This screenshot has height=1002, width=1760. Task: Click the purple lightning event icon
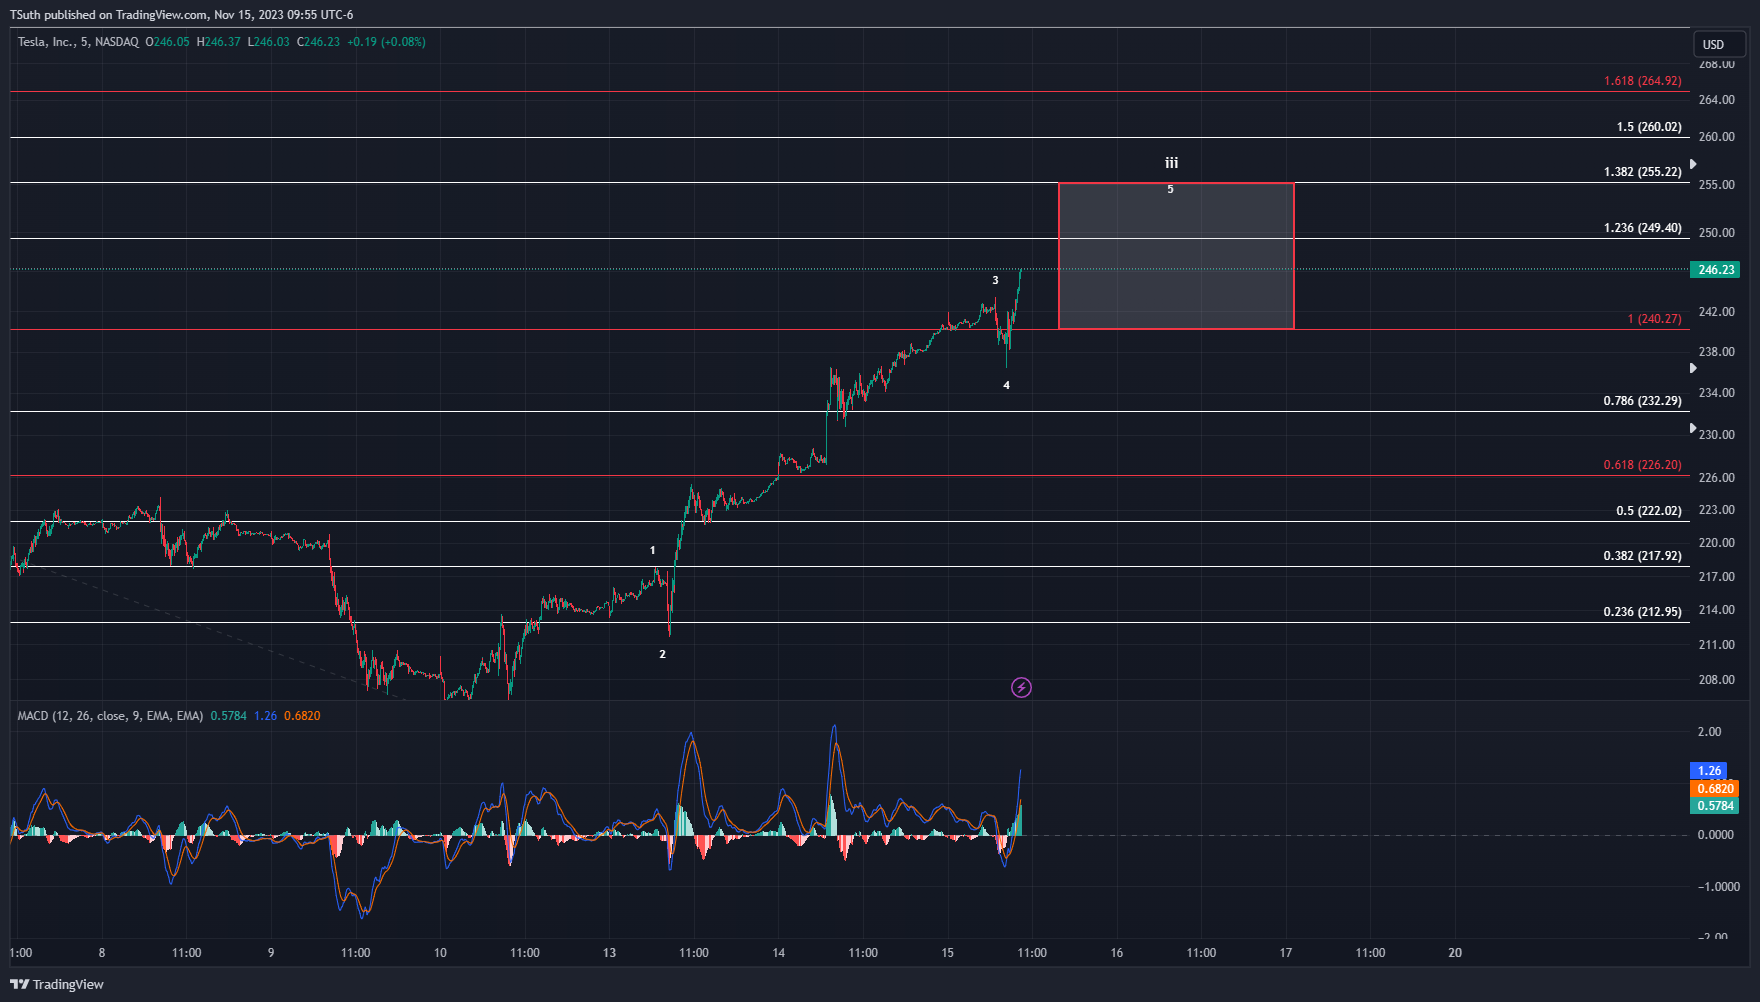click(x=1021, y=687)
